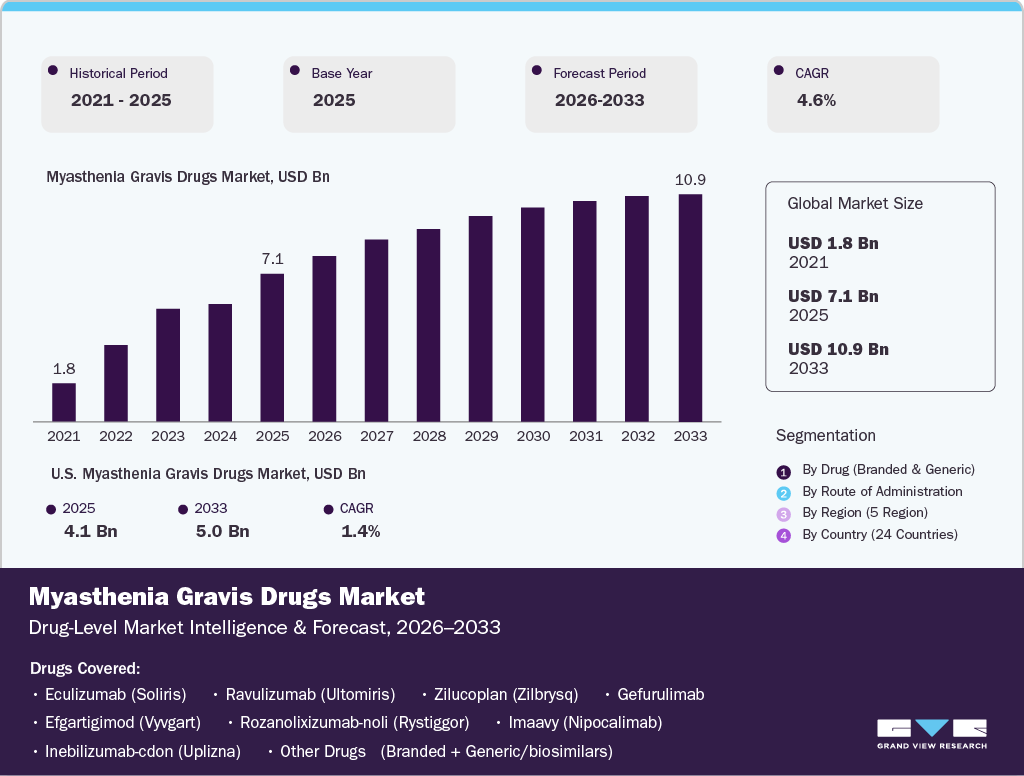
Task: Click Inebilizumab-cdon (Uplizna) drug entry
Action: pyautogui.click(x=142, y=751)
